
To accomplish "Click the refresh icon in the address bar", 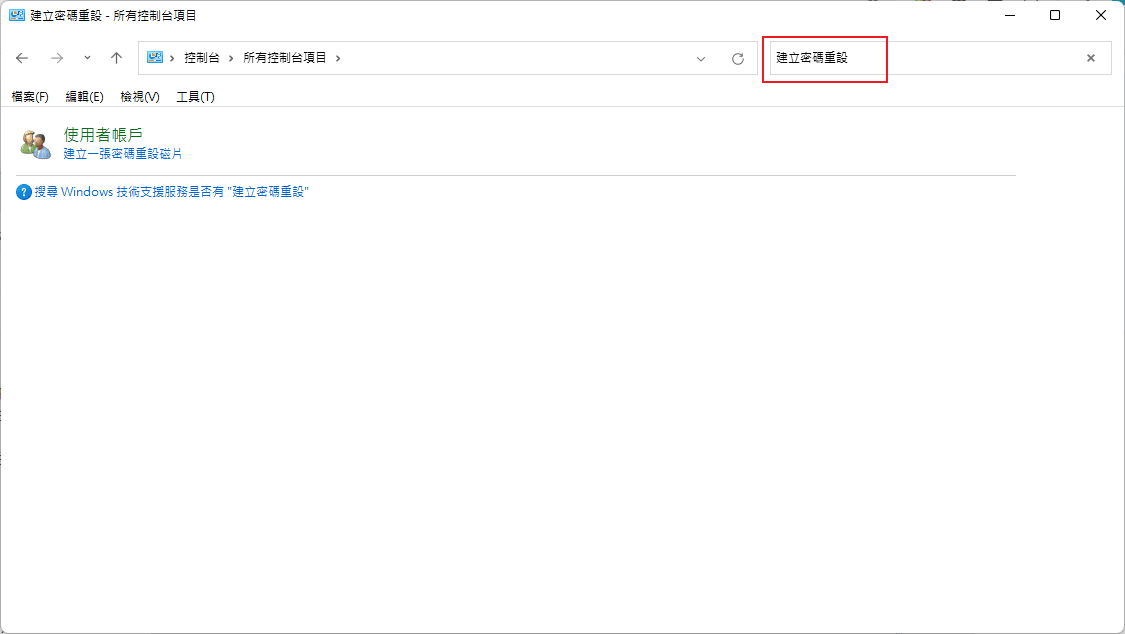I will tap(738, 59).
